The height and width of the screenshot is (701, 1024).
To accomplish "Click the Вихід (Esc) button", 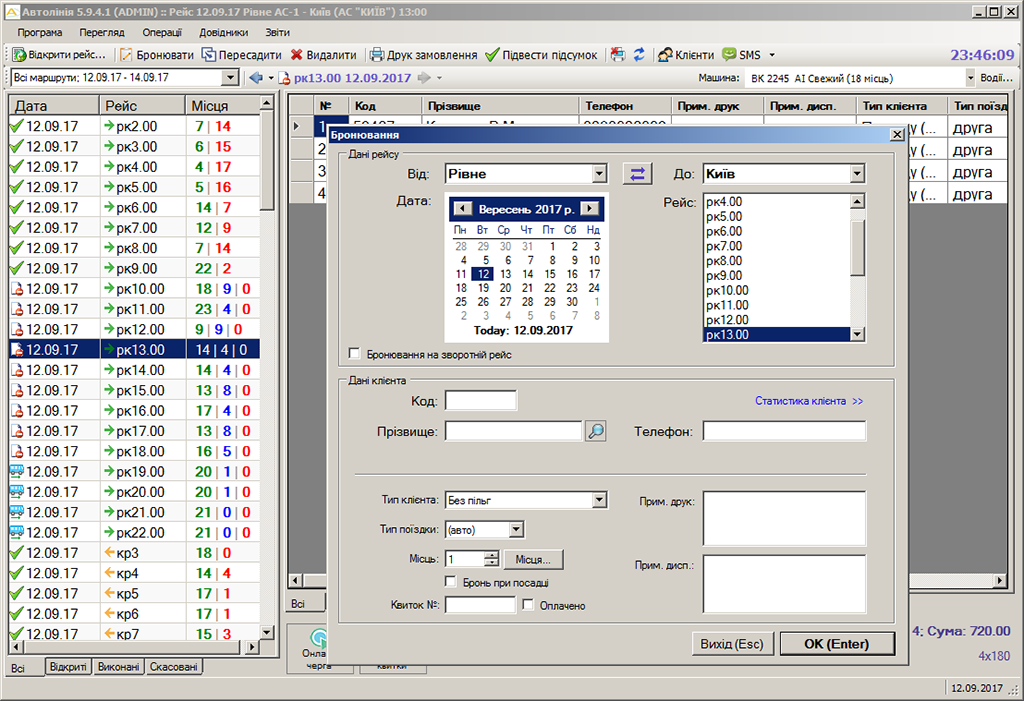I will (732, 644).
